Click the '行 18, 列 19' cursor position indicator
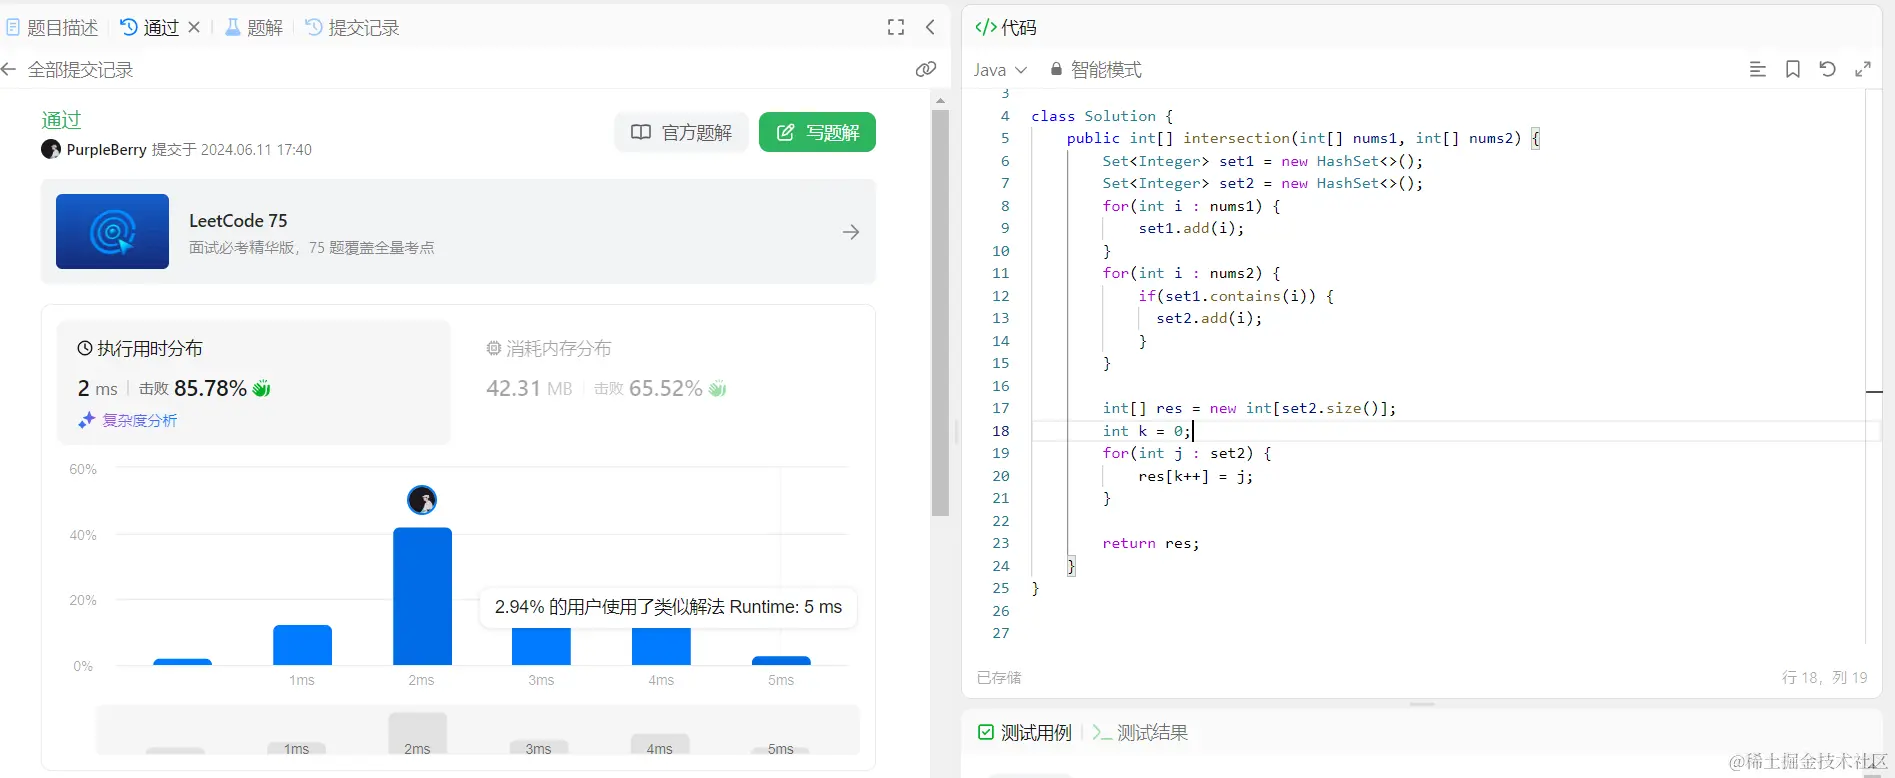The height and width of the screenshot is (778, 1895). (1824, 677)
